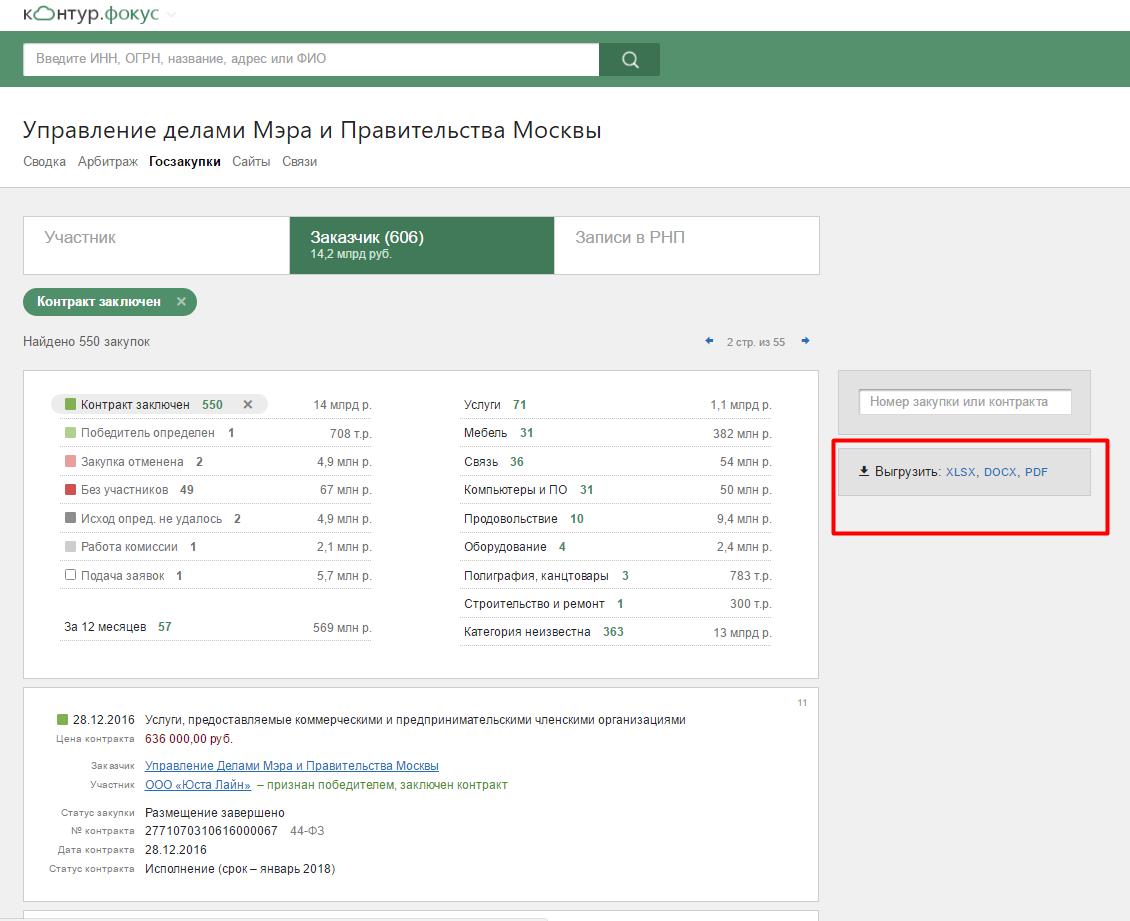The width and height of the screenshot is (1130, 921).
Task: Click the light green square of 'Победитель определен'
Action: (x=71, y=432)
